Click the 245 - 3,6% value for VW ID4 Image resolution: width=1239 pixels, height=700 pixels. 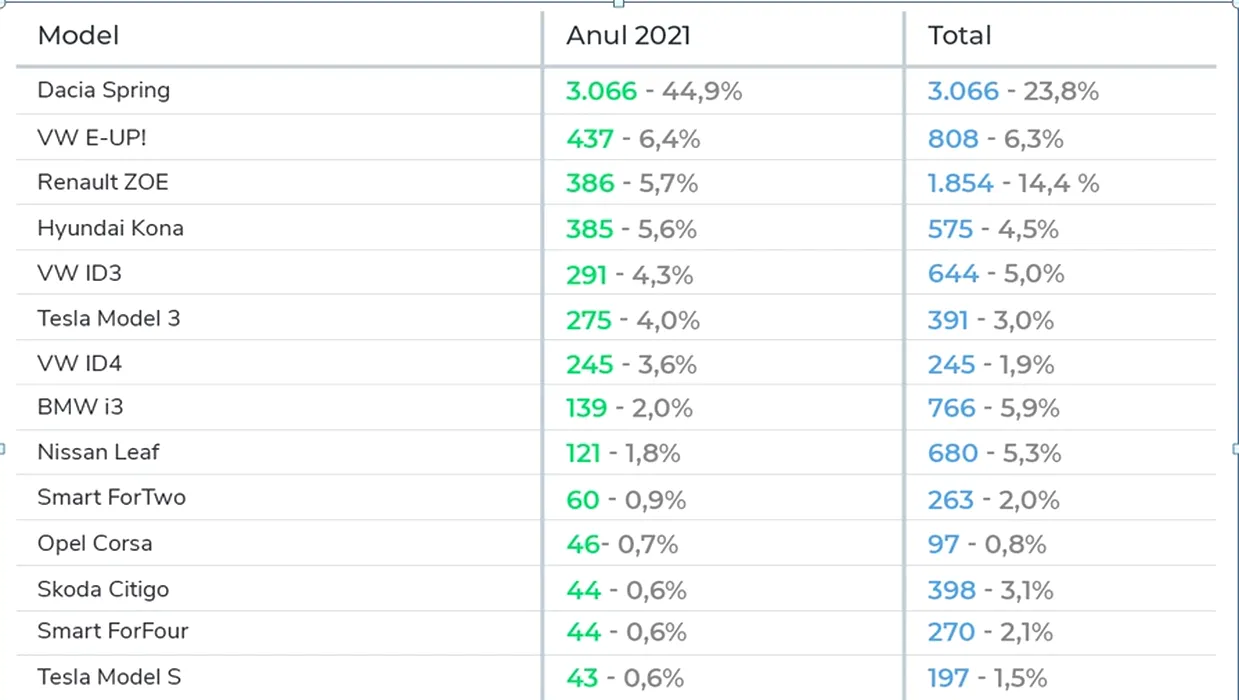pos(631,365)
